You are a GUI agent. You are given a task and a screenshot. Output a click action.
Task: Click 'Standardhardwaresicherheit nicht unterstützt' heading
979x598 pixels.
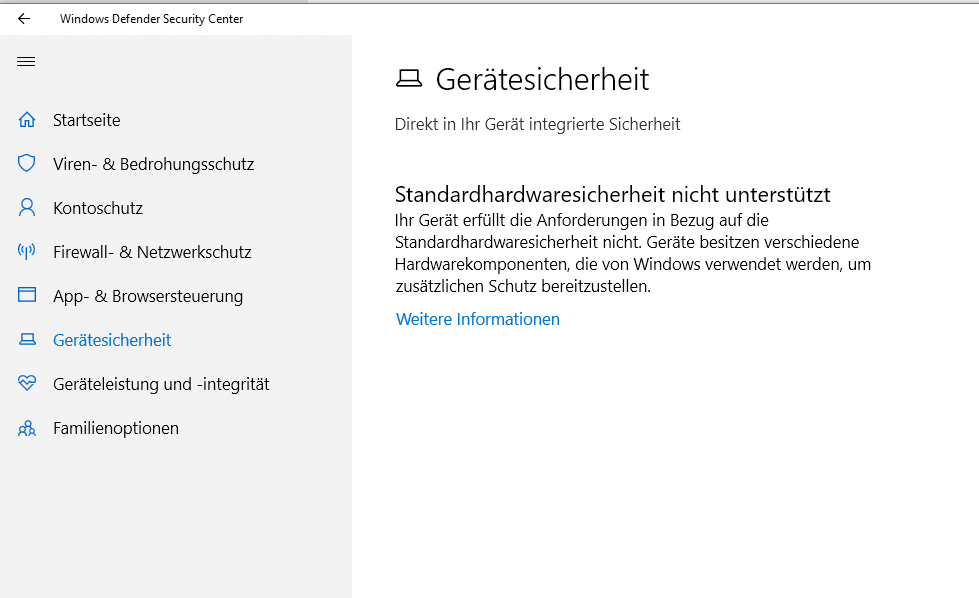point(612,195)
